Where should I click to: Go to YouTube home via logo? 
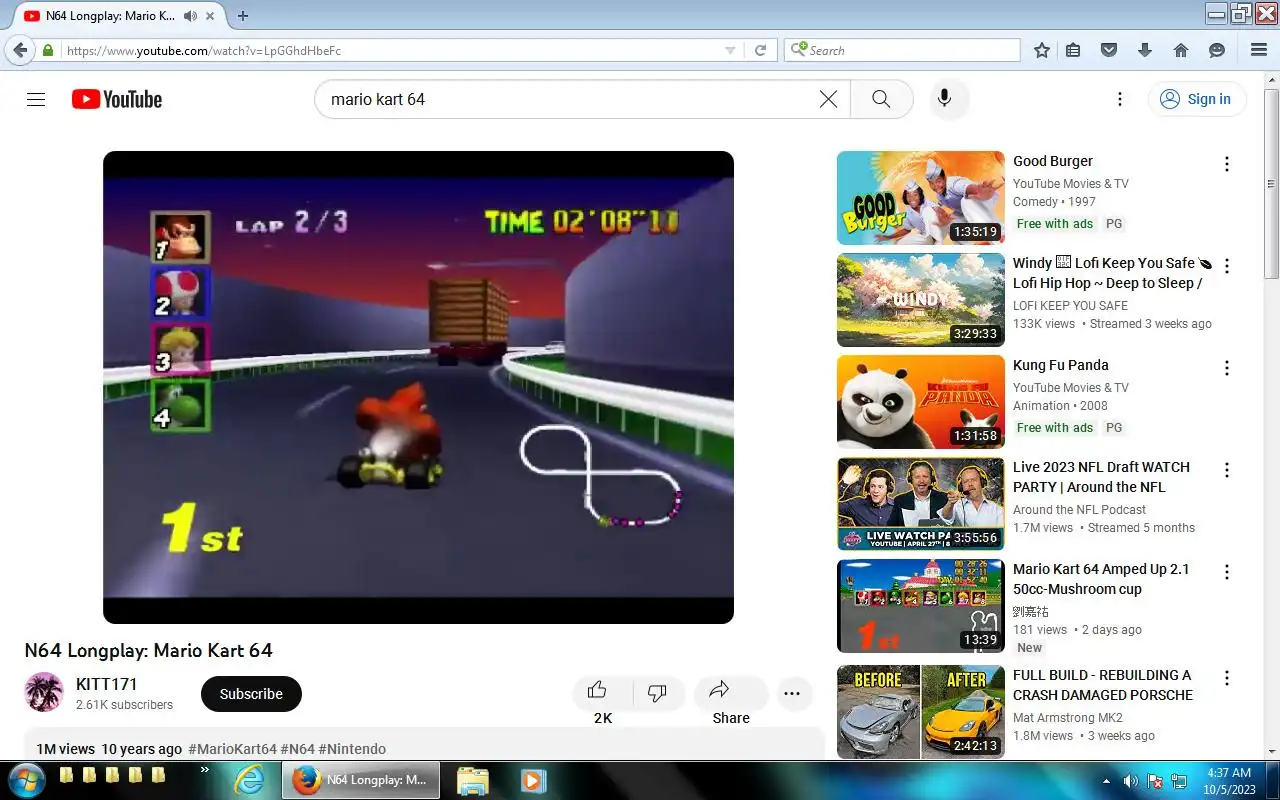point(117,99)
